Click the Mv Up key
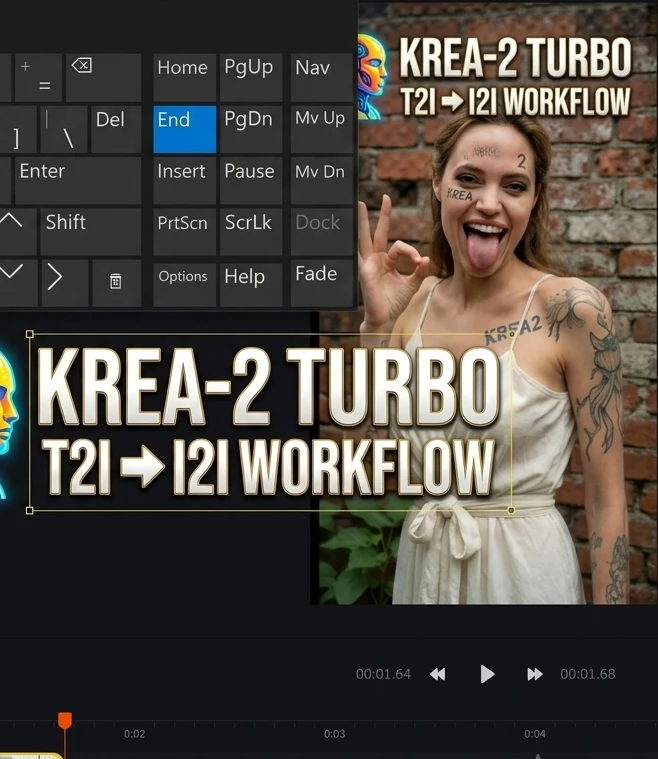This screenshot has width=658, height=759. (322, 129)
